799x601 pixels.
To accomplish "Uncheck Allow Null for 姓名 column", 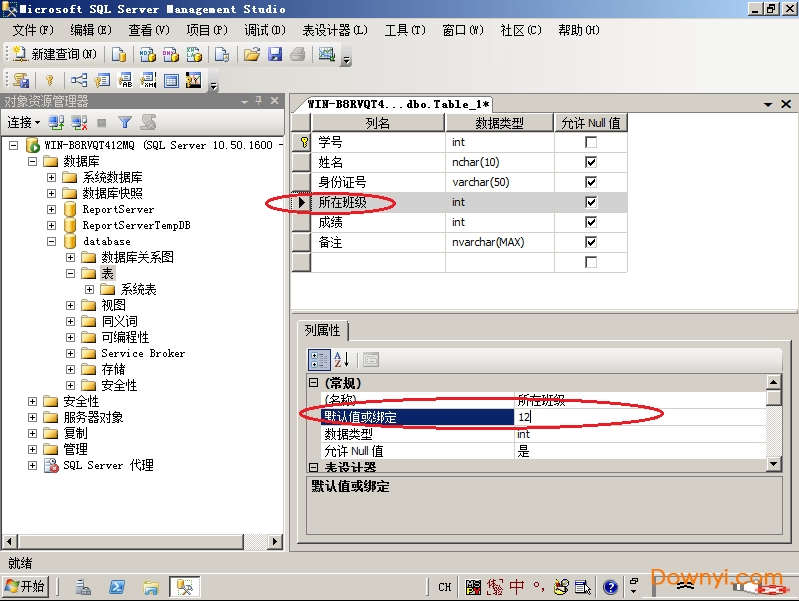I will click(x=591, y=162).
